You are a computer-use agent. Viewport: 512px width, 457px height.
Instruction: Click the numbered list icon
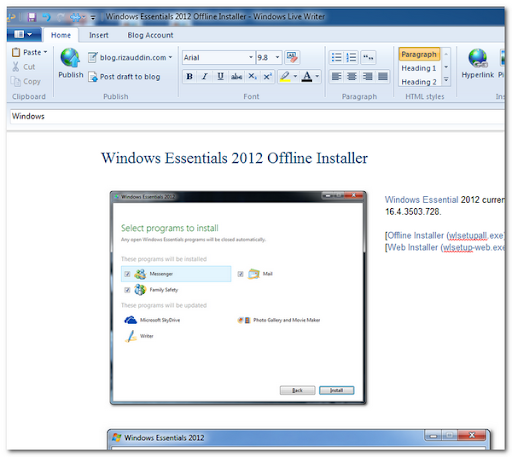[352, 57]
